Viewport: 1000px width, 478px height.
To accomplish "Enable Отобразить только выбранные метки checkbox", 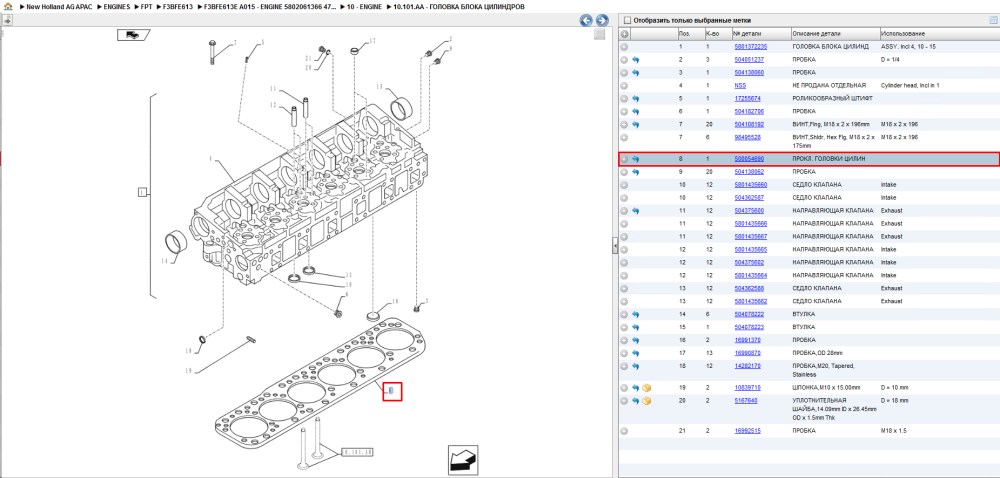I will coord(627,20).
